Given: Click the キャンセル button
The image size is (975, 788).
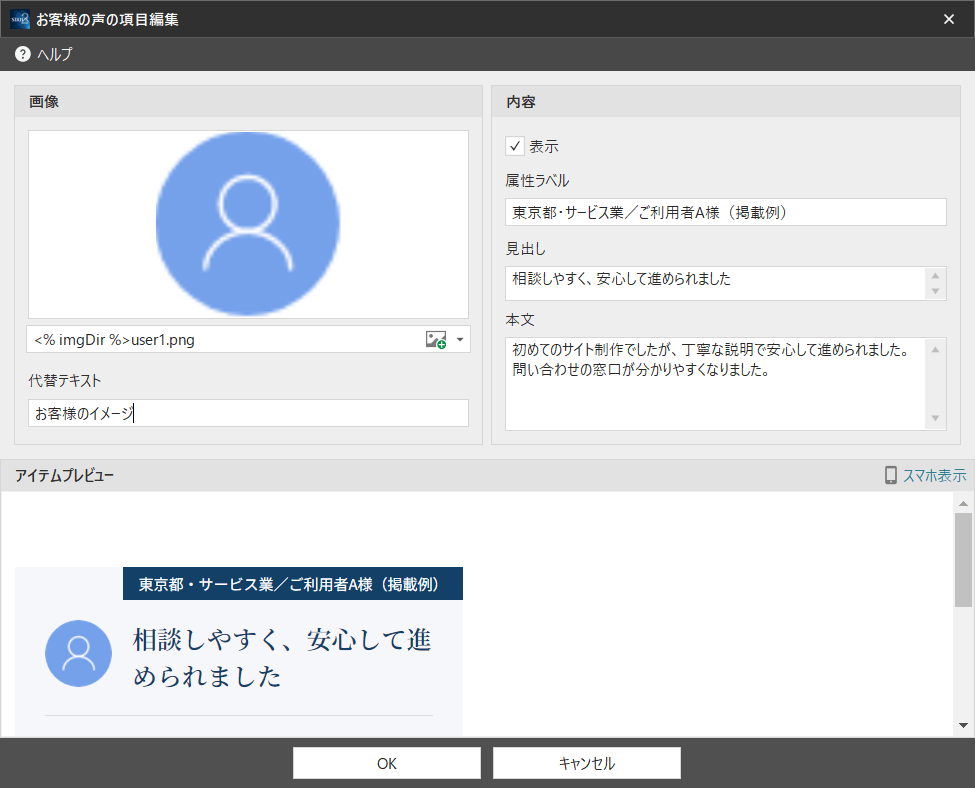Looking at the screenshot, I should click(586, 763).
